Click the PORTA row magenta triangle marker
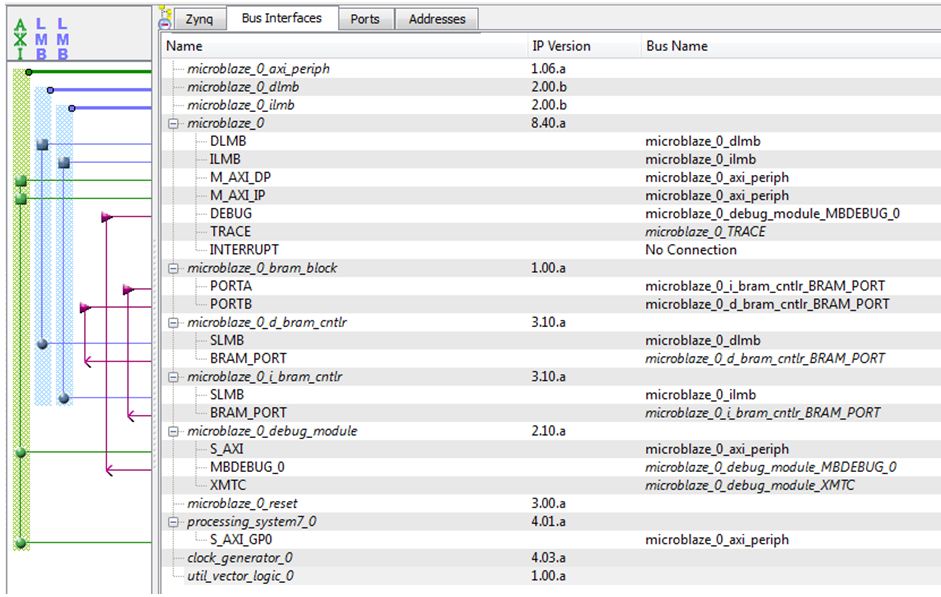The height and width of the screenshot is (597, 941). [128, 289]
